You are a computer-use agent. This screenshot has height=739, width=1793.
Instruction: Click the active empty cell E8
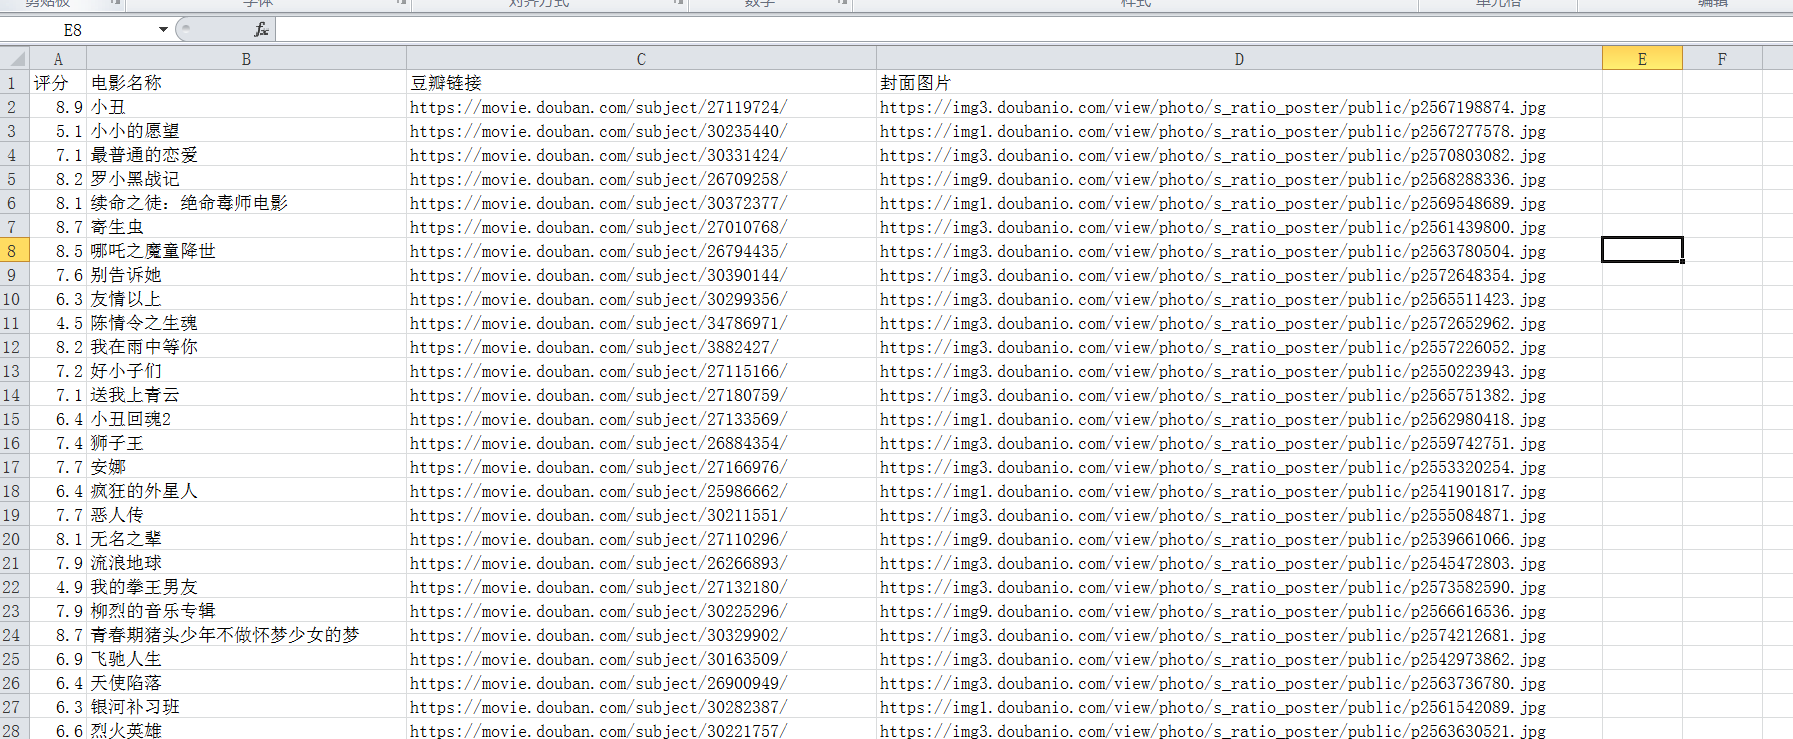(x=1642, y=250)
